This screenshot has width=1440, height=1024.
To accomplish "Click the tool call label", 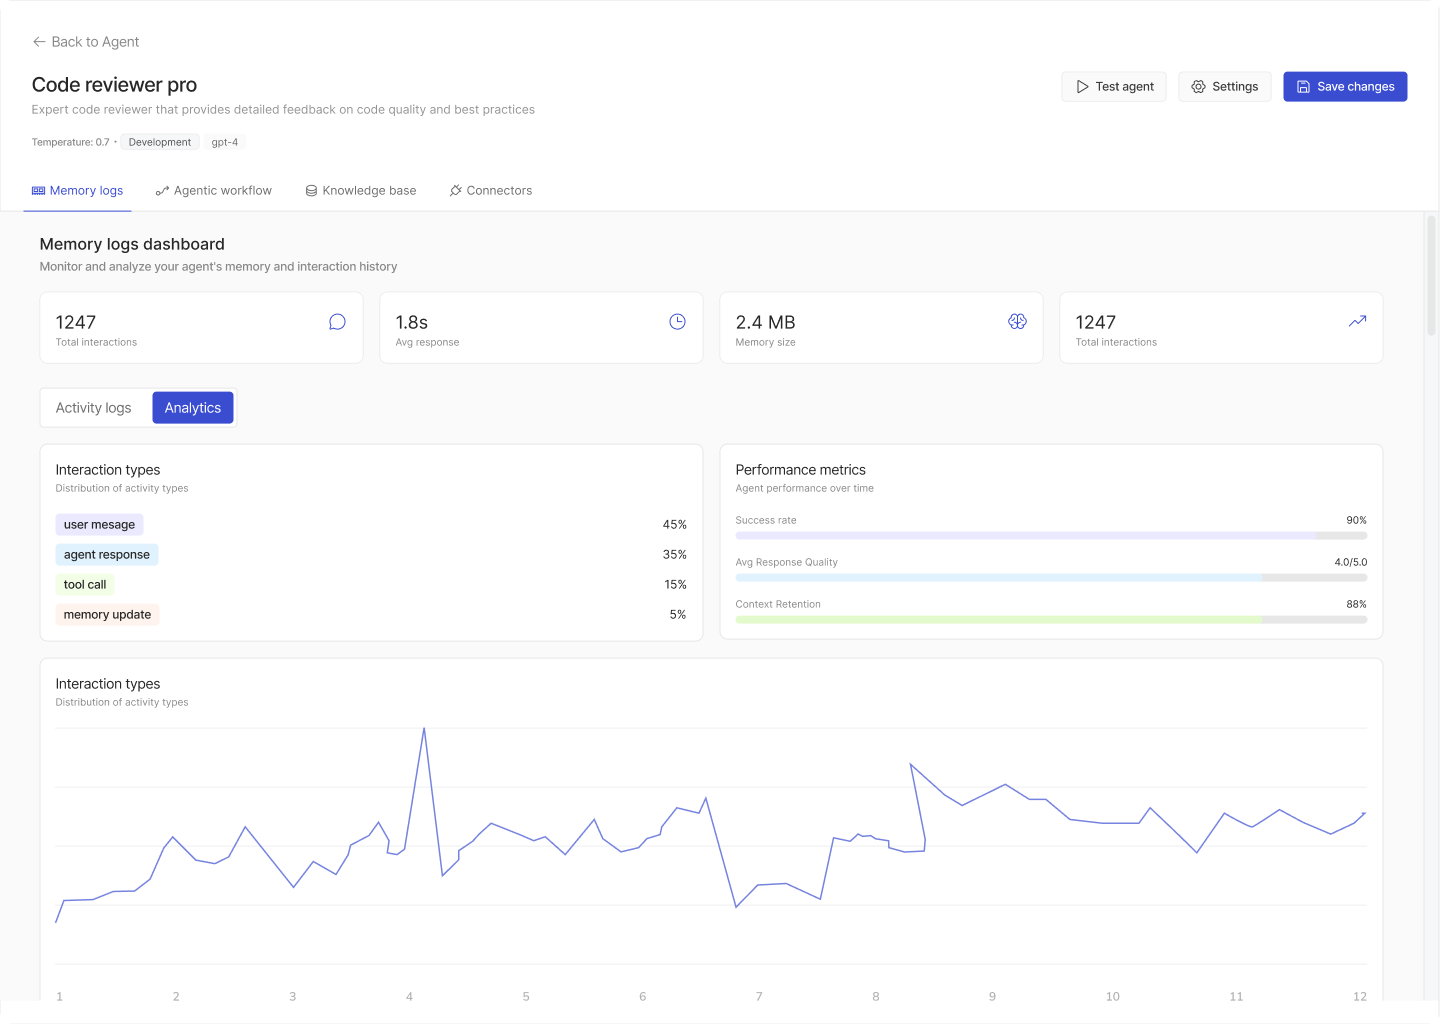I will (85, 585).
